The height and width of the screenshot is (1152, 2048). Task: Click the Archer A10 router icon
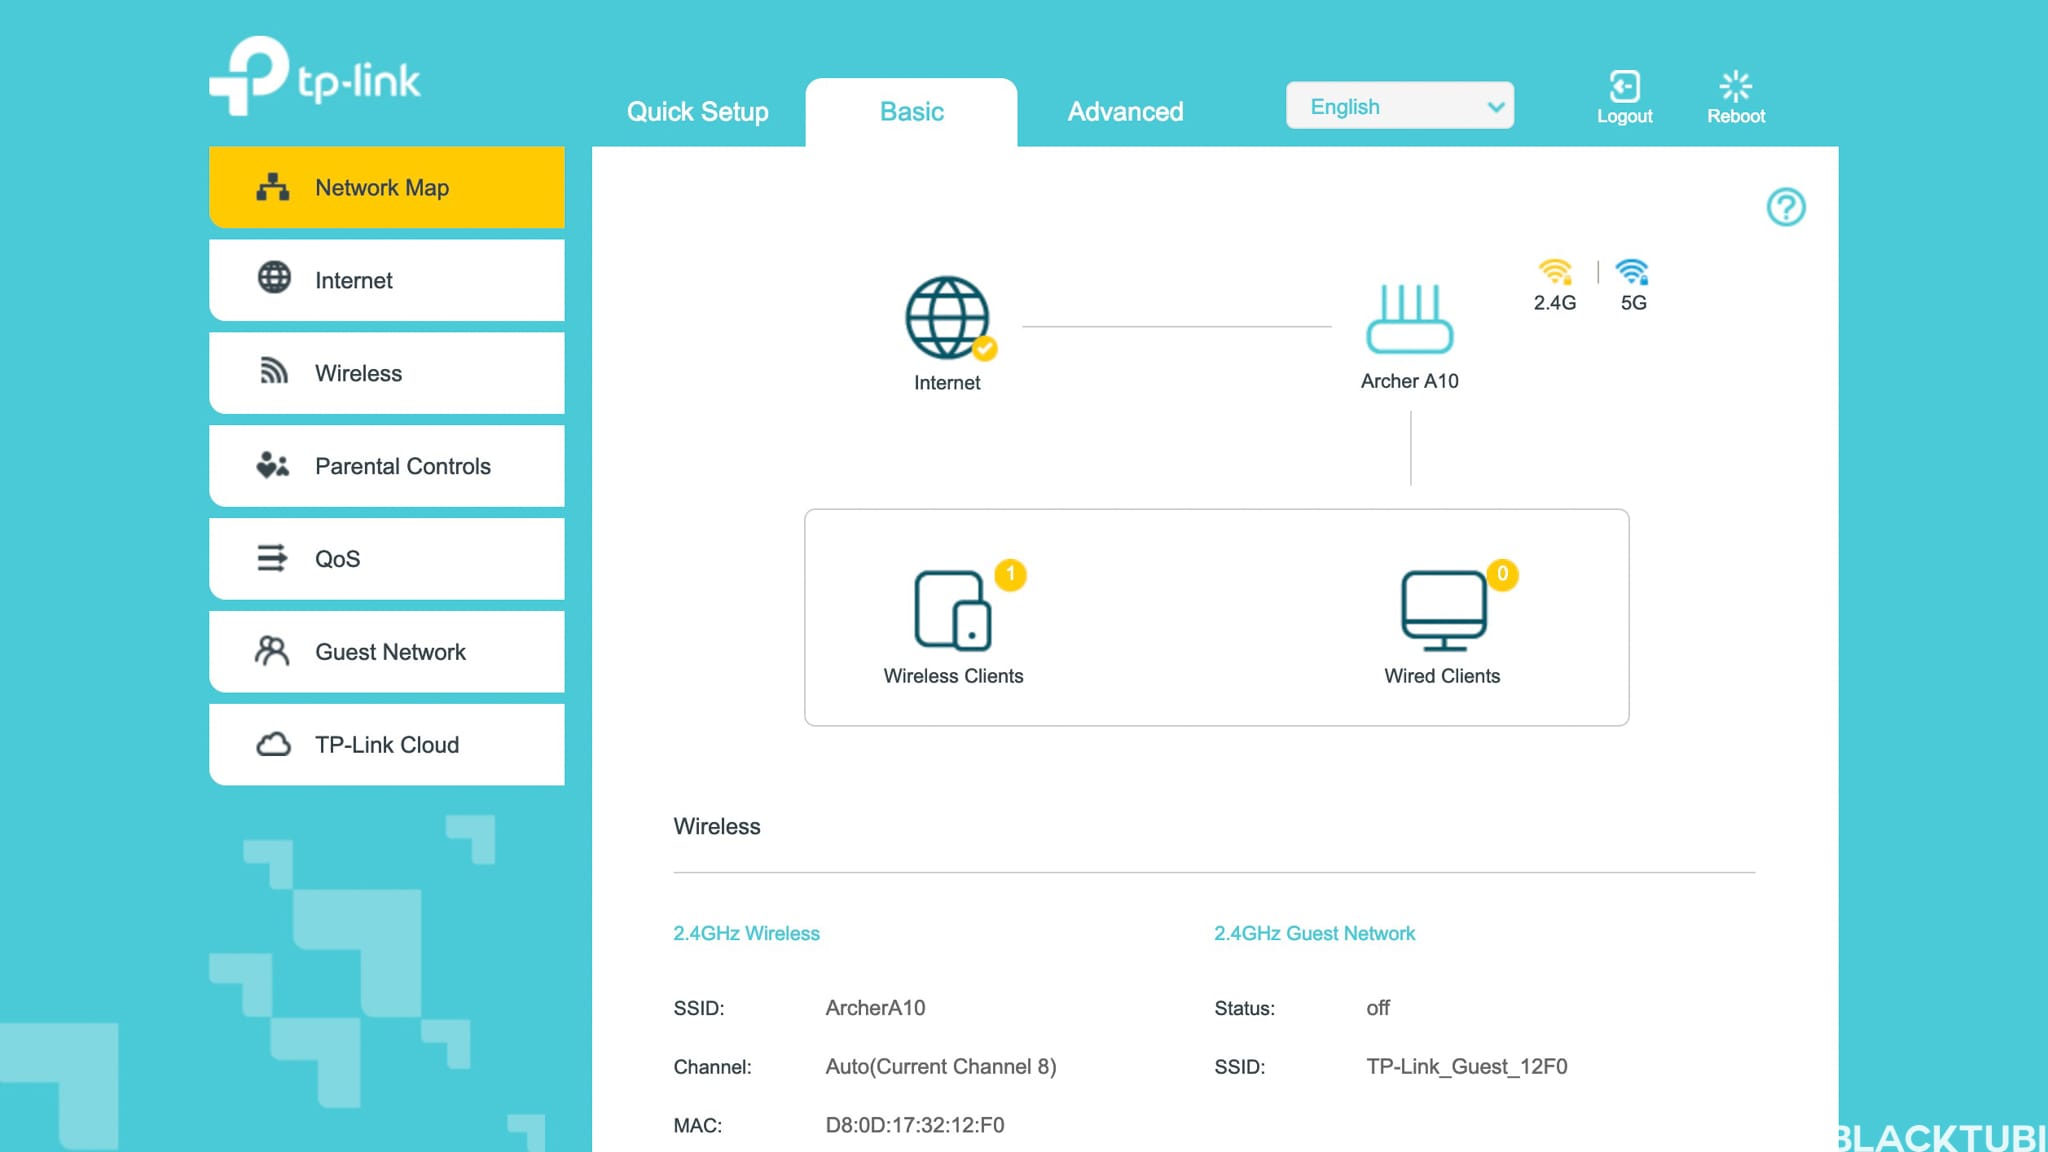click(x=1409, y=319)
